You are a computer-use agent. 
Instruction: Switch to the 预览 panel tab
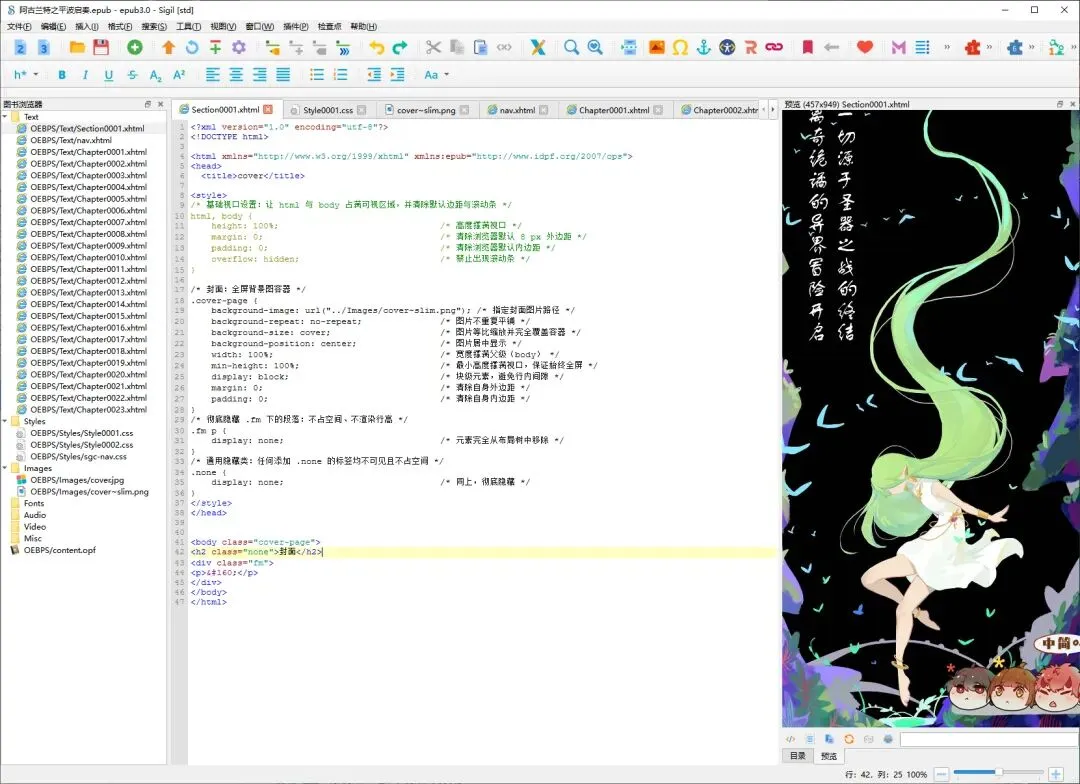[x=829, y=756]
